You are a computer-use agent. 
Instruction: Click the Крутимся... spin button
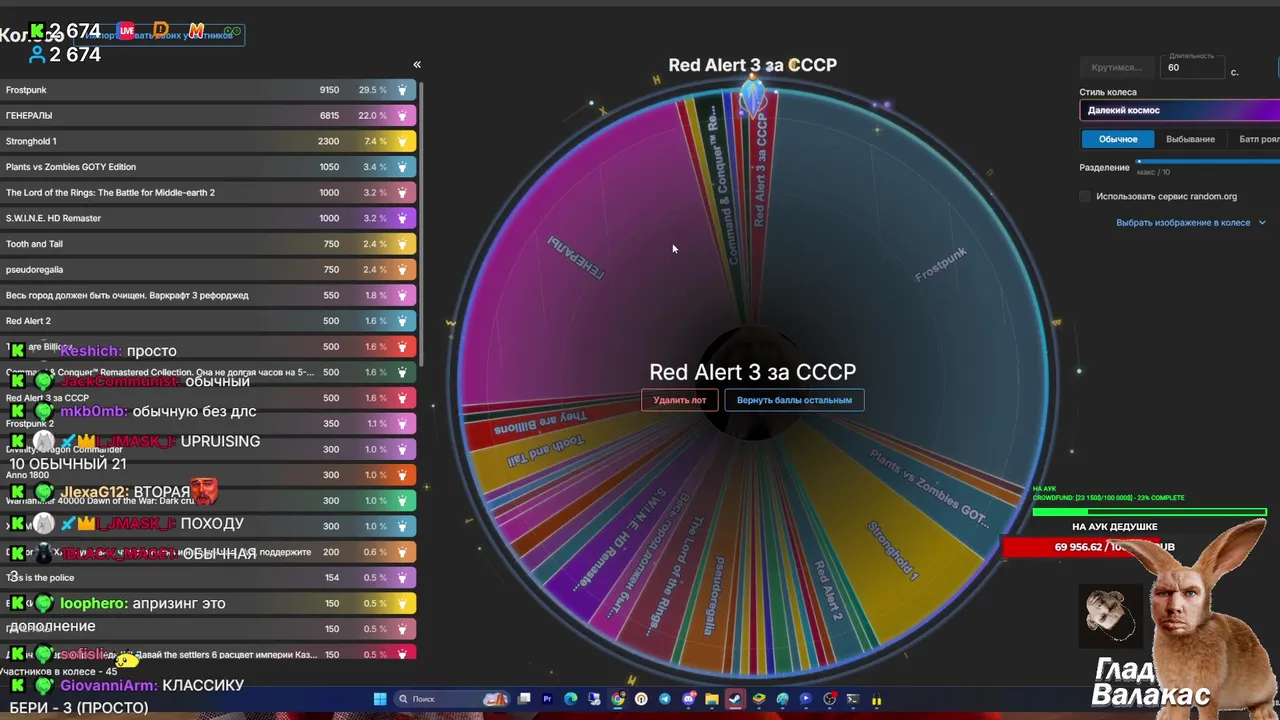pyautogui.click(x=1117, y=67)
